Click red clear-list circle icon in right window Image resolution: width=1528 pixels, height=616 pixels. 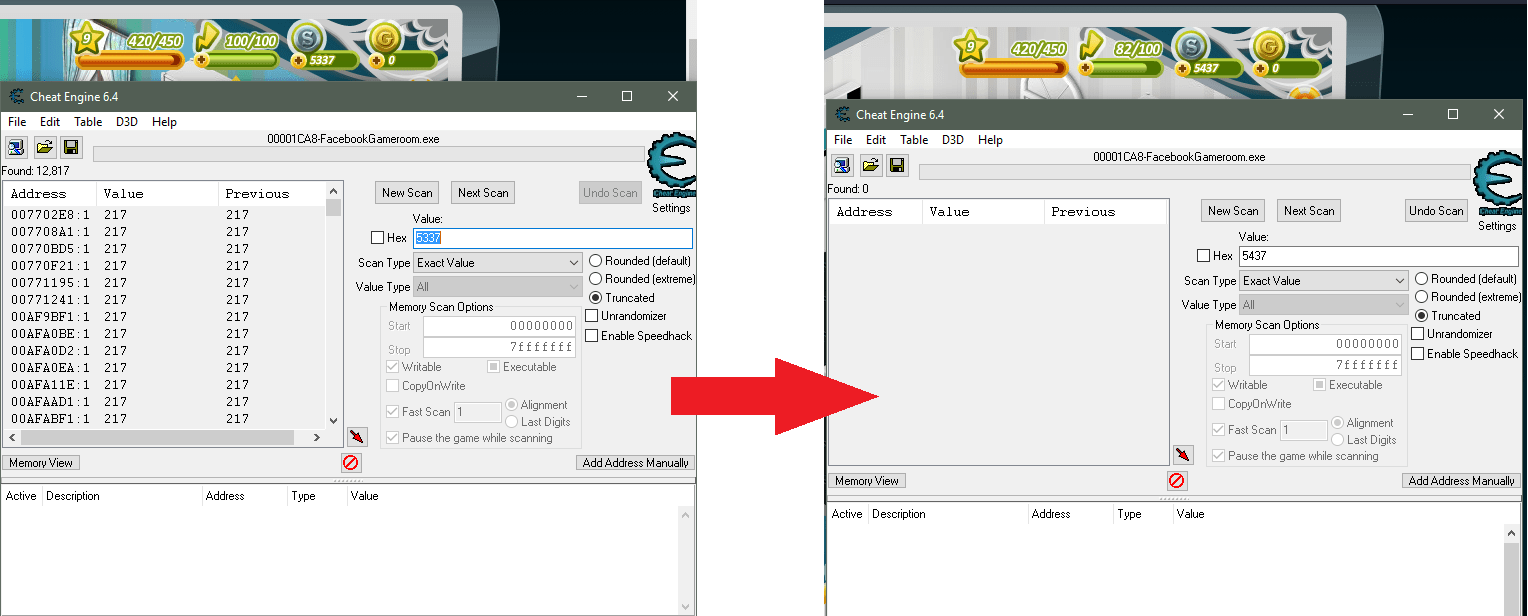(x=1176, y=481)
